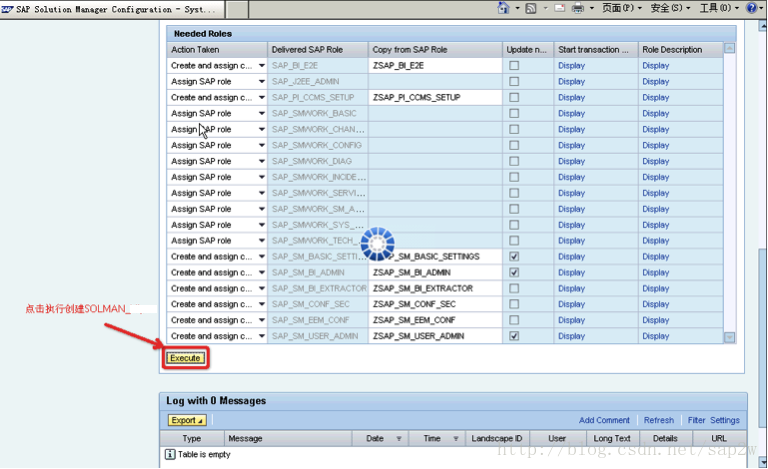Image resolution: width=768 pixels, height=469 pixels.
Task: Open Action Taken dropdown for SAP_SM_EEM_CONF row
Action: pos(262,320)
